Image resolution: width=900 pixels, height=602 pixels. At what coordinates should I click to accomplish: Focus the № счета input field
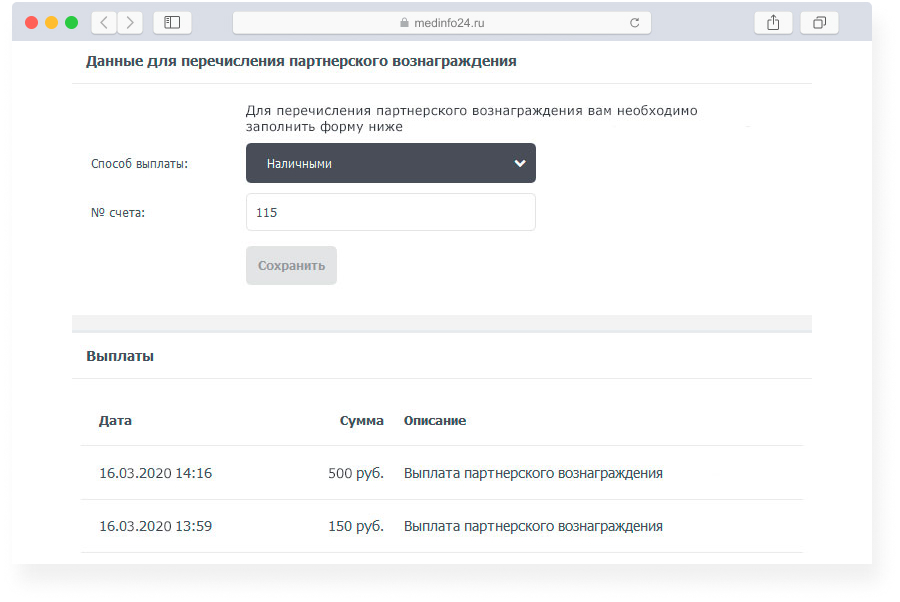pos(391,212)
